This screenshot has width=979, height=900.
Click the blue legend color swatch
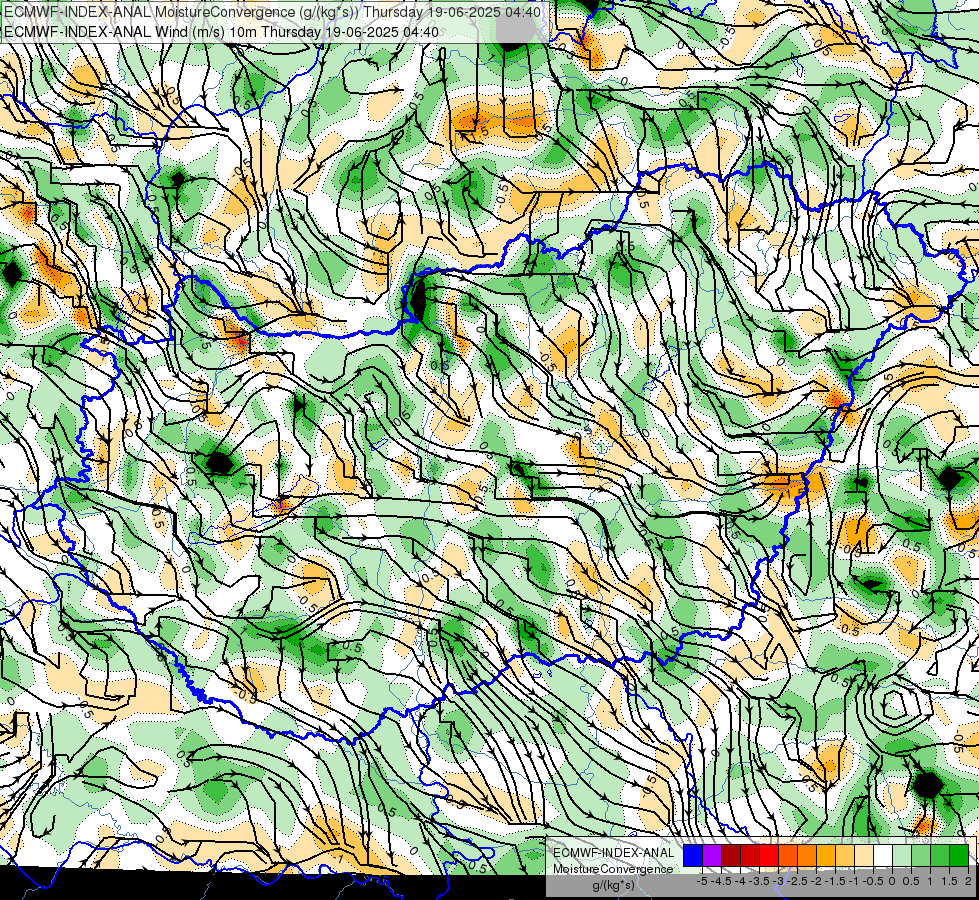(x=693, y=855)
